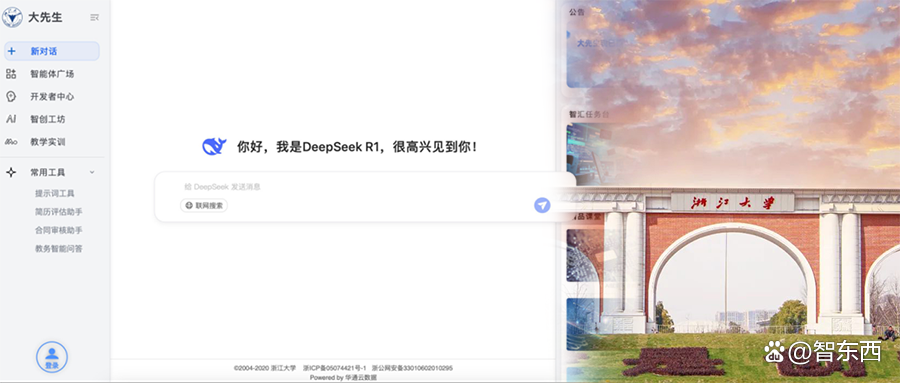Viewport: 900px width, 383px height.
Task: Click the greeting 你好，我是DeepSeek R1 text
Action: tap(357, 147)
